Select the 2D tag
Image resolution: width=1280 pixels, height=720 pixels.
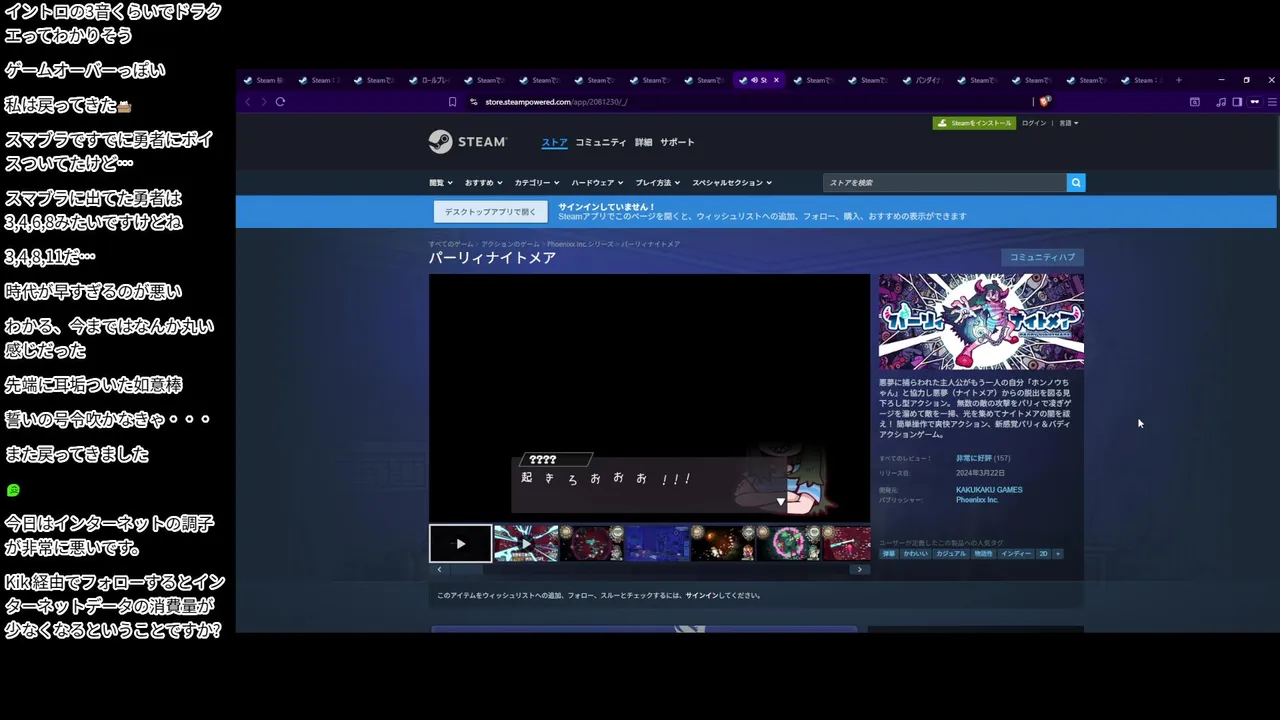[x=1043, y=553]
